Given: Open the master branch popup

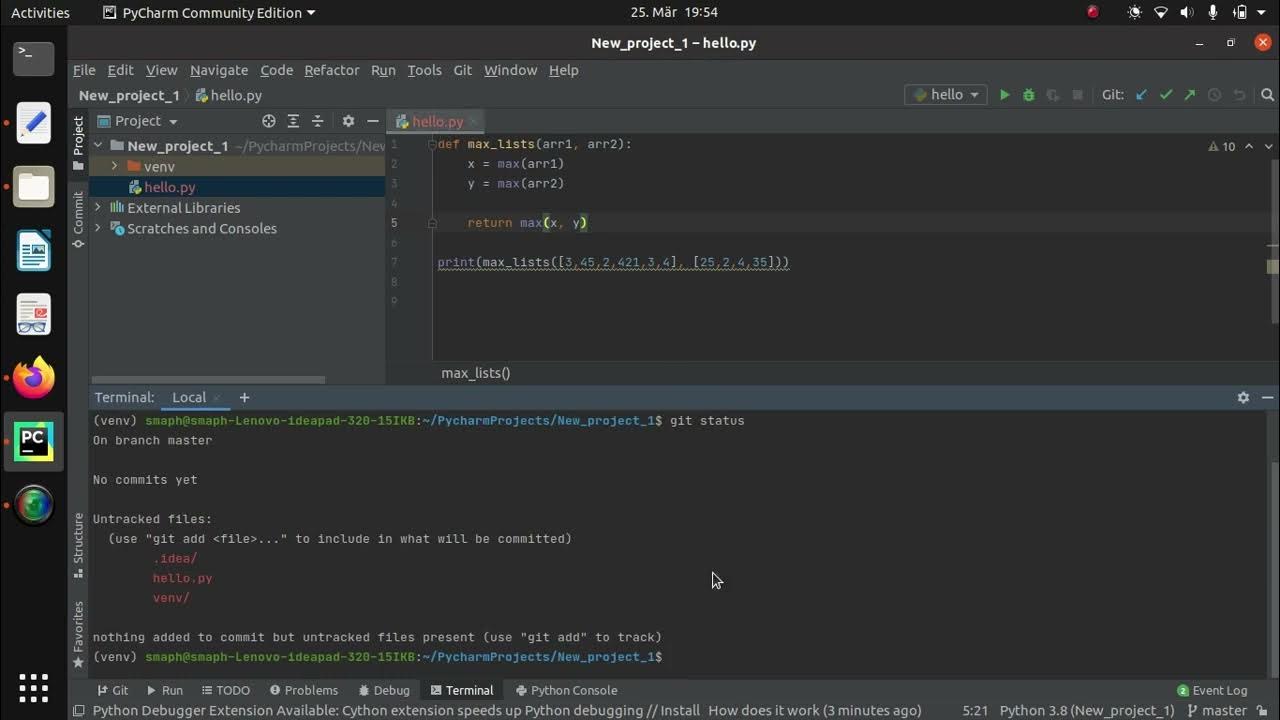Looking at the screenshot, I should pos(1216,710).
